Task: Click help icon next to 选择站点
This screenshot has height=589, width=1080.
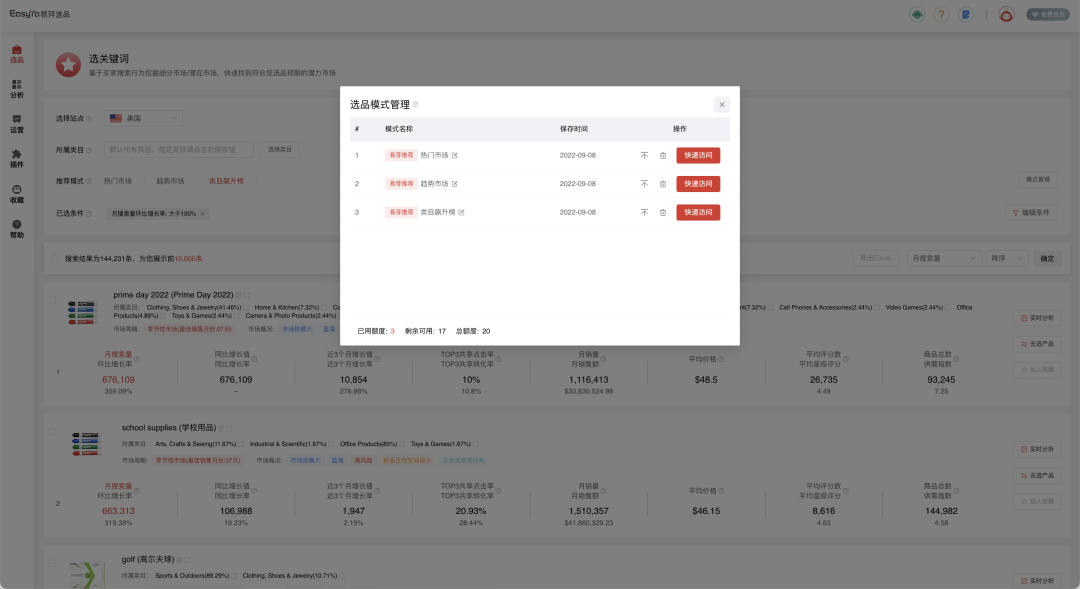Action: (89, 119)
